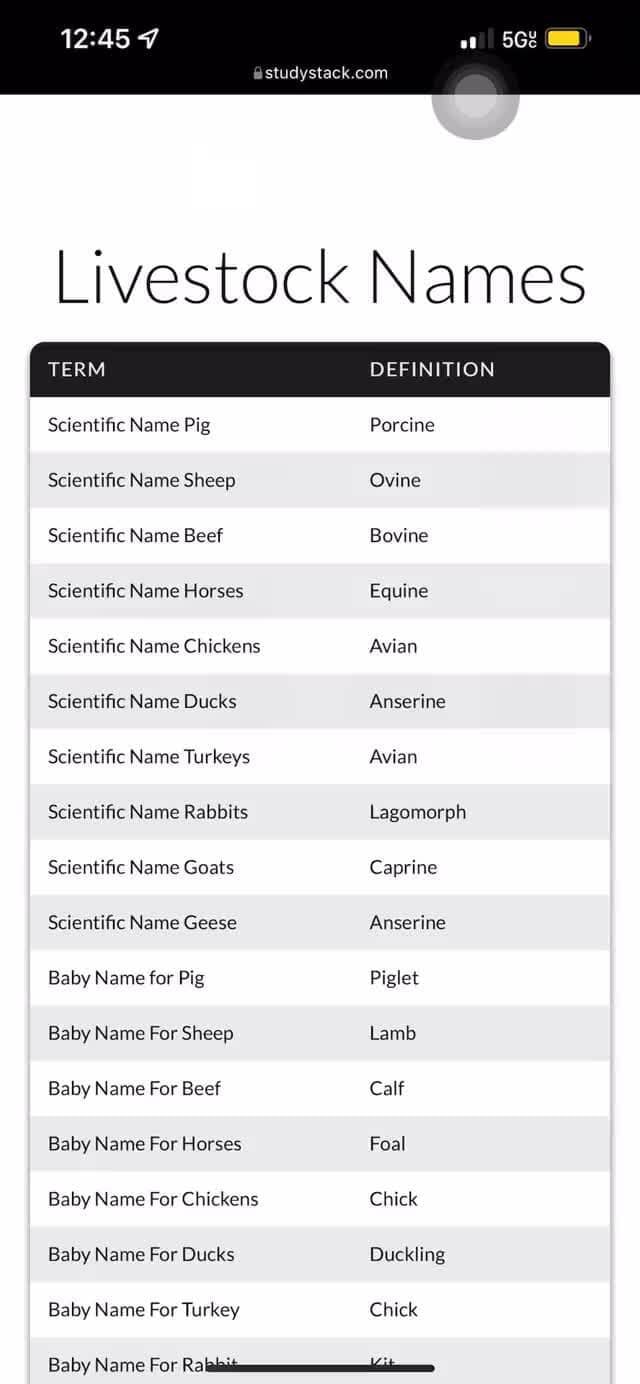Click the TERM column header
Image resolution: width=640 pixels, height=1384 pixels.
[x=76, y=369]
